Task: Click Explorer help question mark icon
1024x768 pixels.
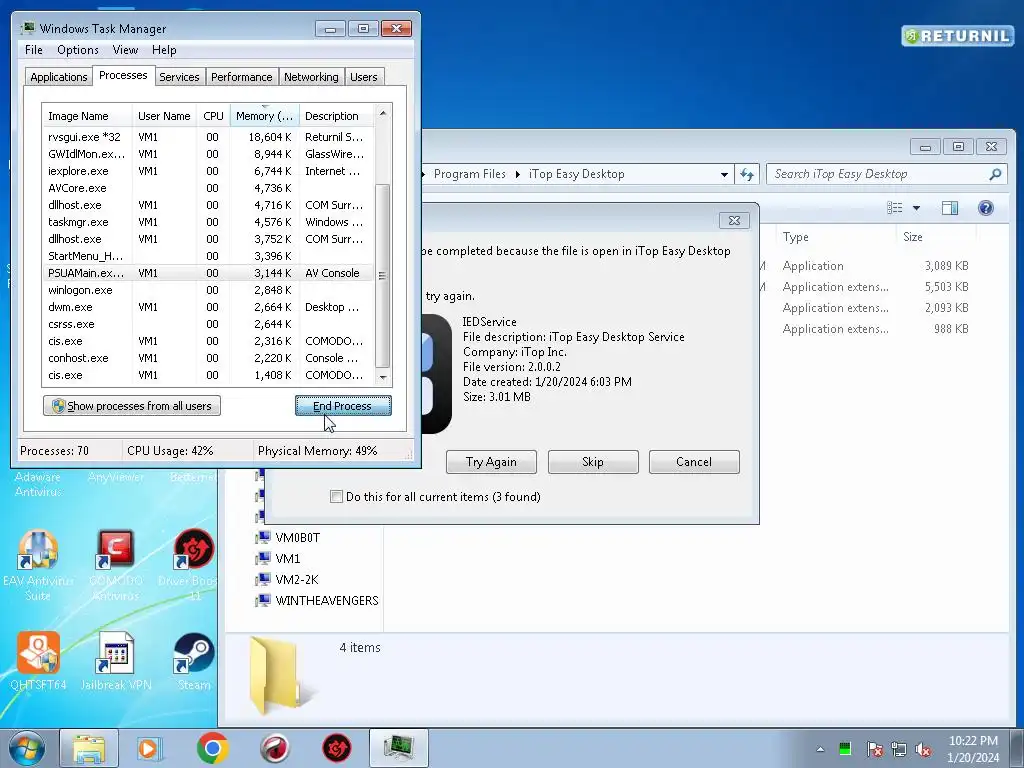Action: pos(985,208)
